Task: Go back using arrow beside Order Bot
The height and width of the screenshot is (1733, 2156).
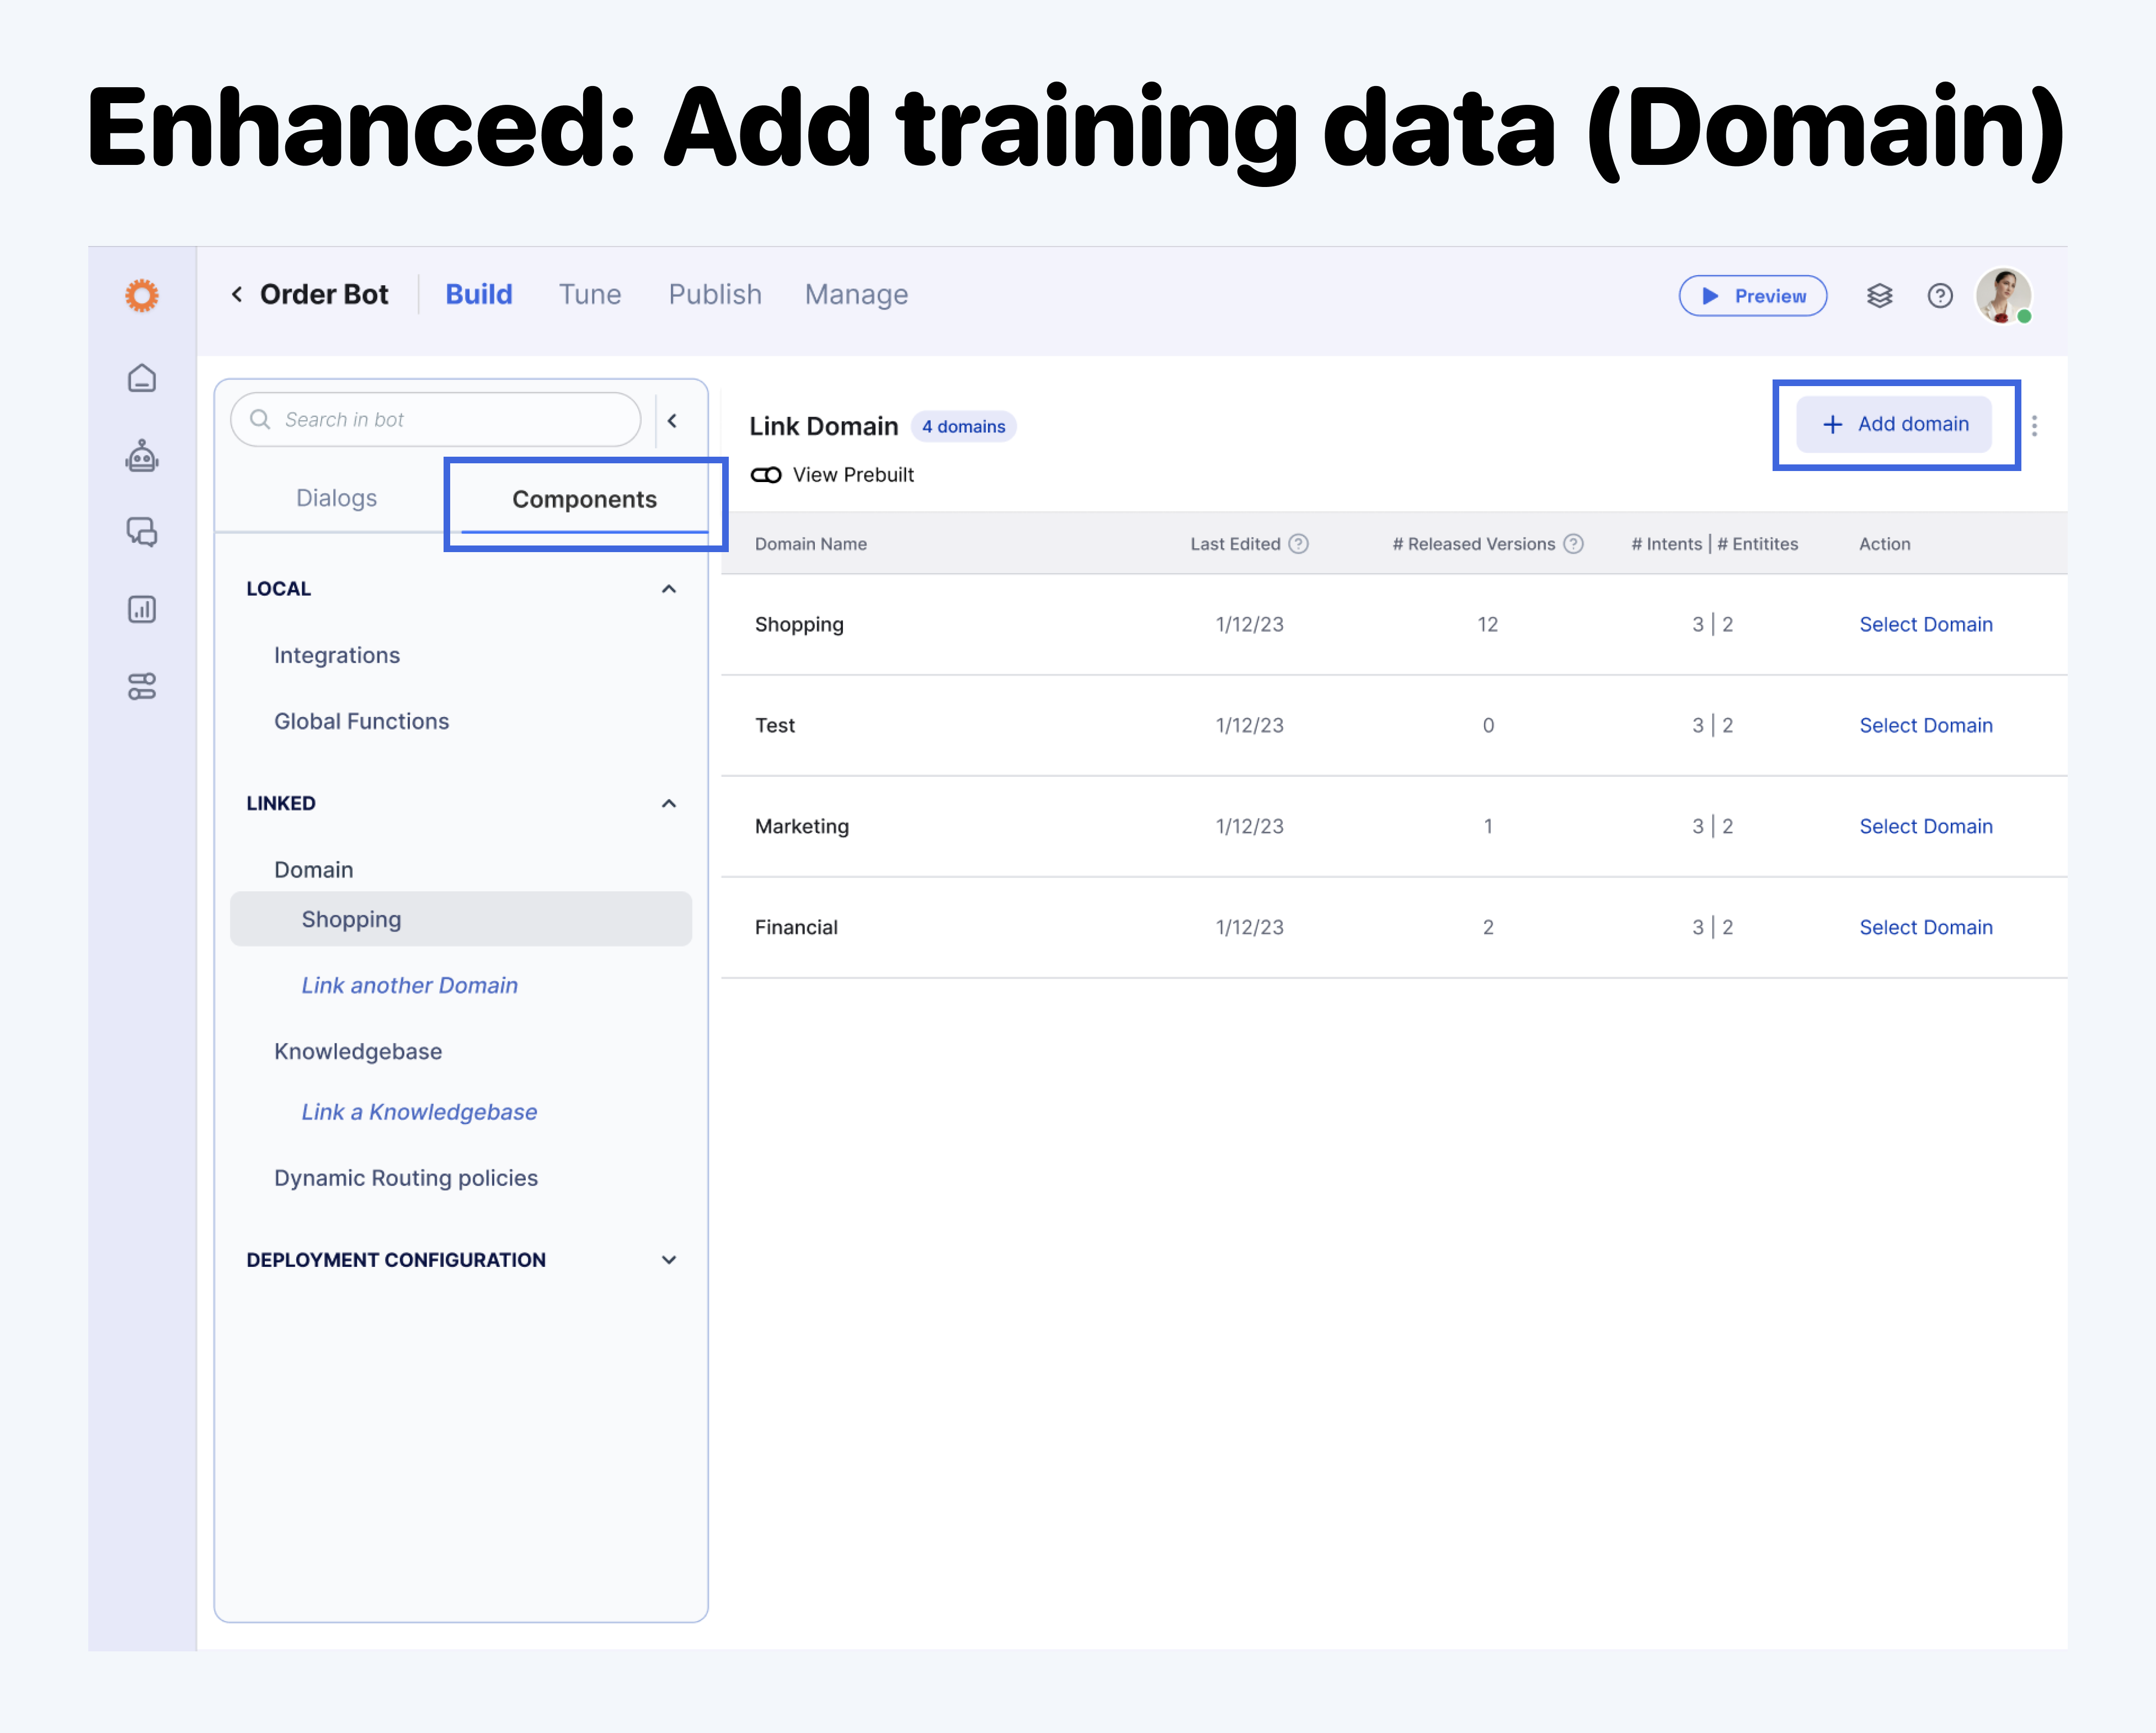Action: point(237,294)
